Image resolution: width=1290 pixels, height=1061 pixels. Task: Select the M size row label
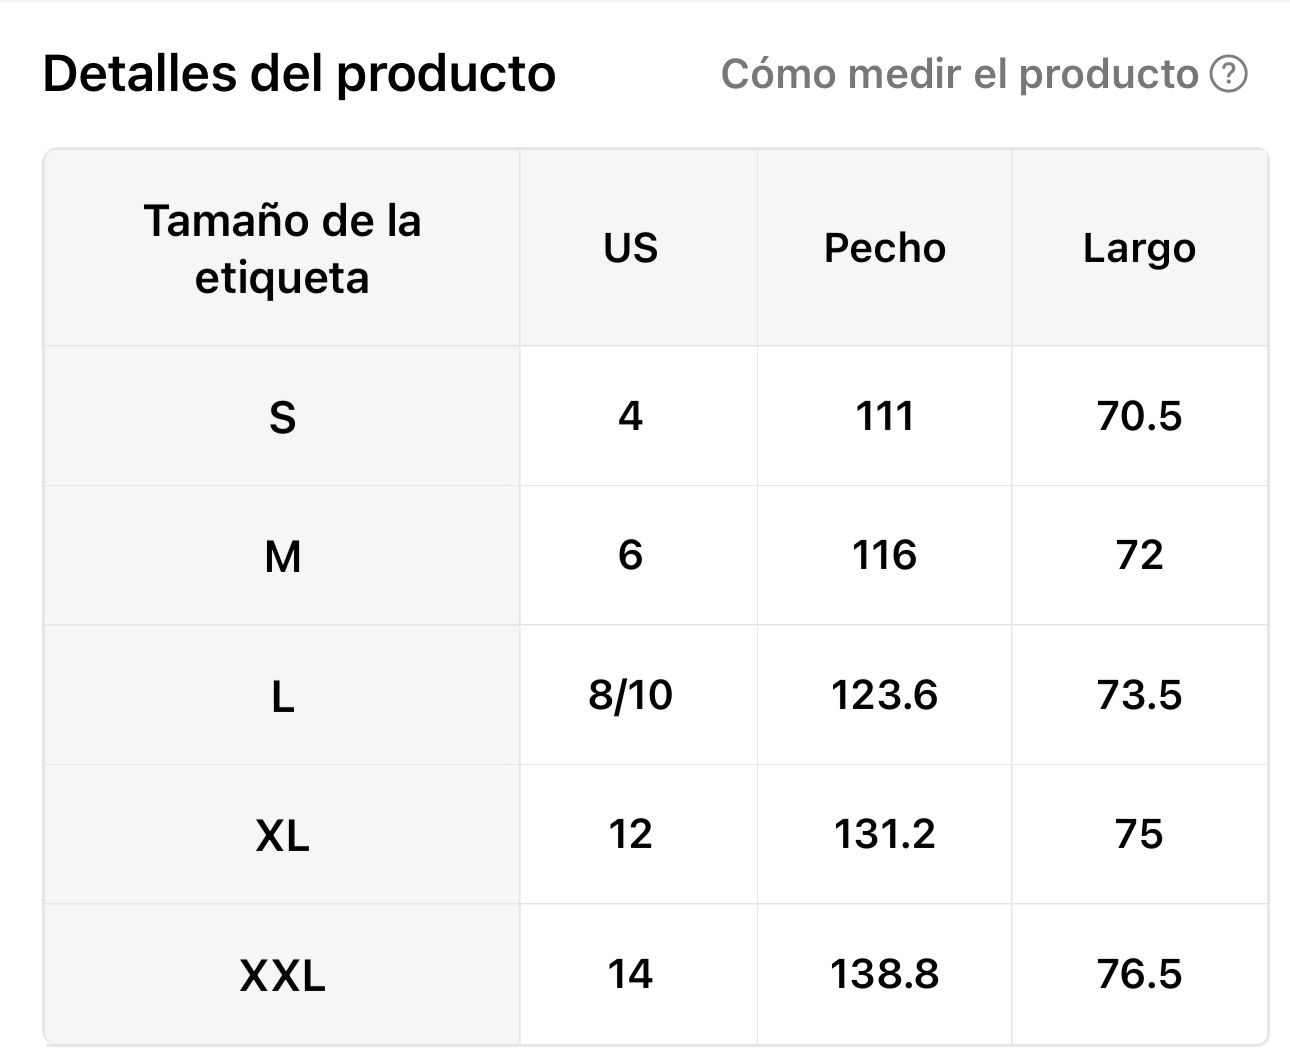coord(282,556)
